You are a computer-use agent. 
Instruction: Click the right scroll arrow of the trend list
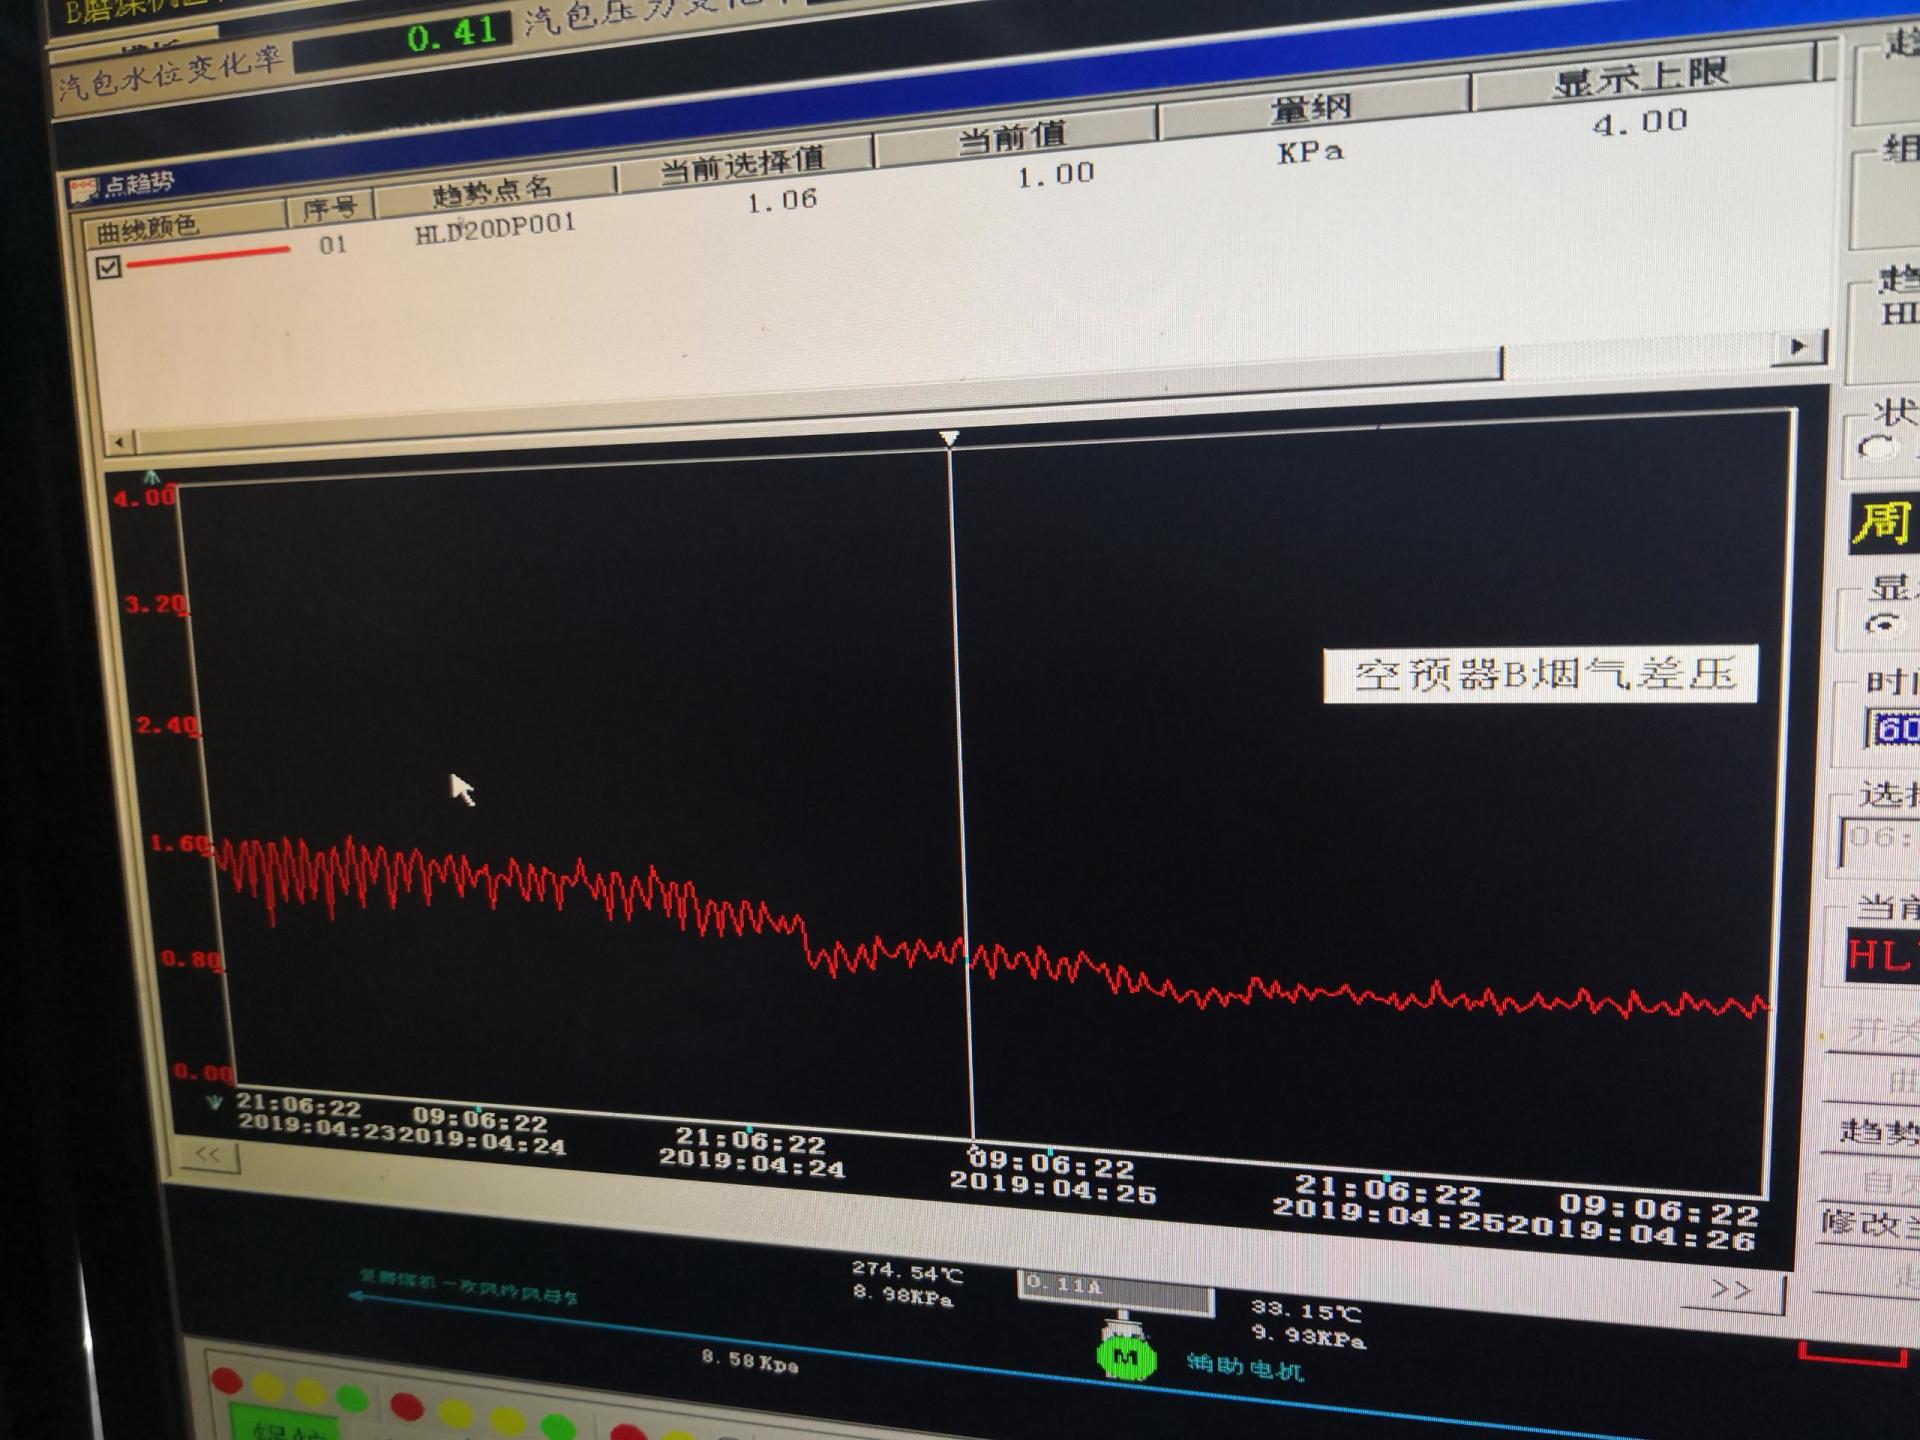click(x=1798, y=347)
